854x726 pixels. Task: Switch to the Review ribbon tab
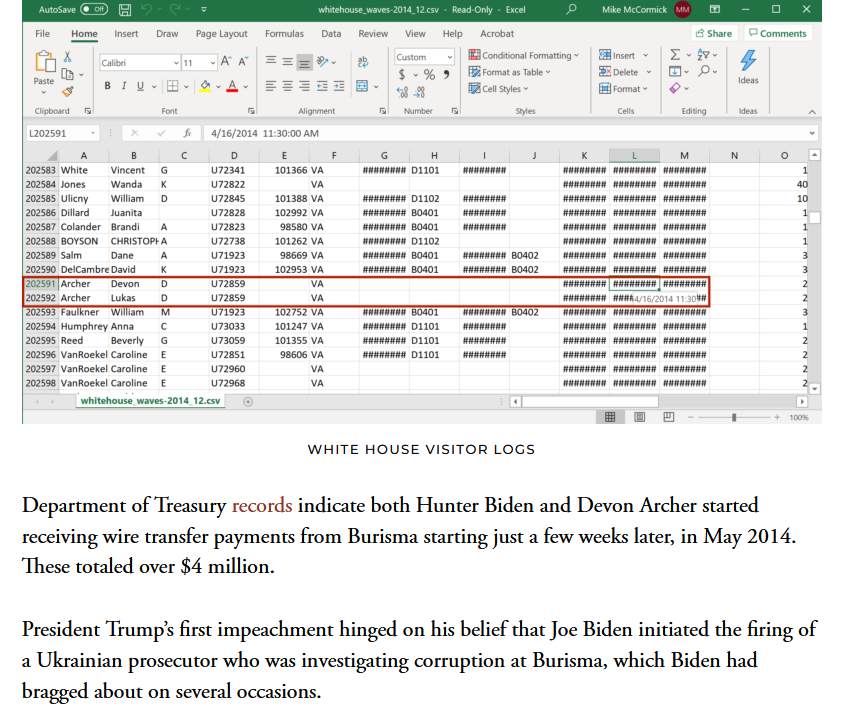click(373, 34)
